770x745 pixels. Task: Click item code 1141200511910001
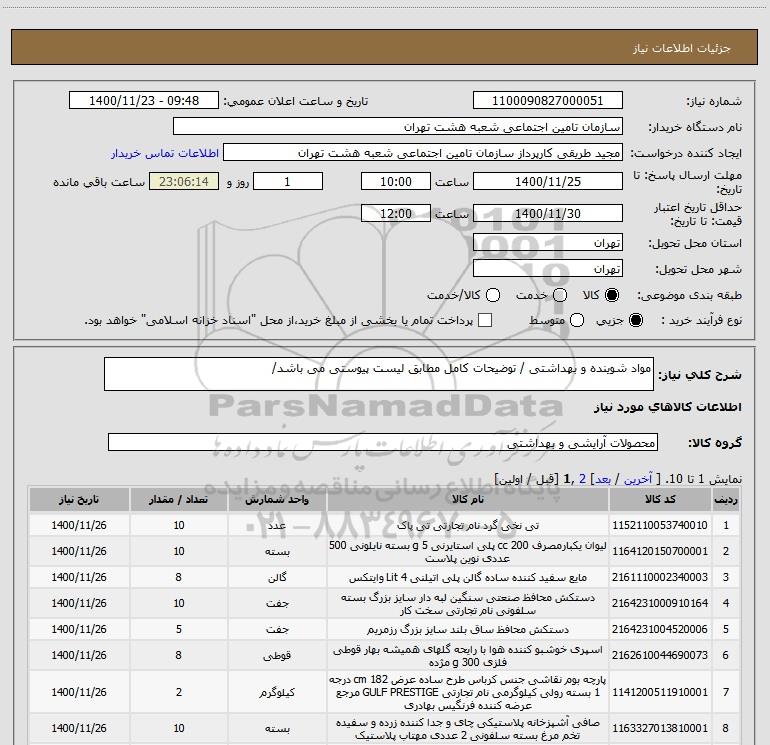tap(660, 692)
